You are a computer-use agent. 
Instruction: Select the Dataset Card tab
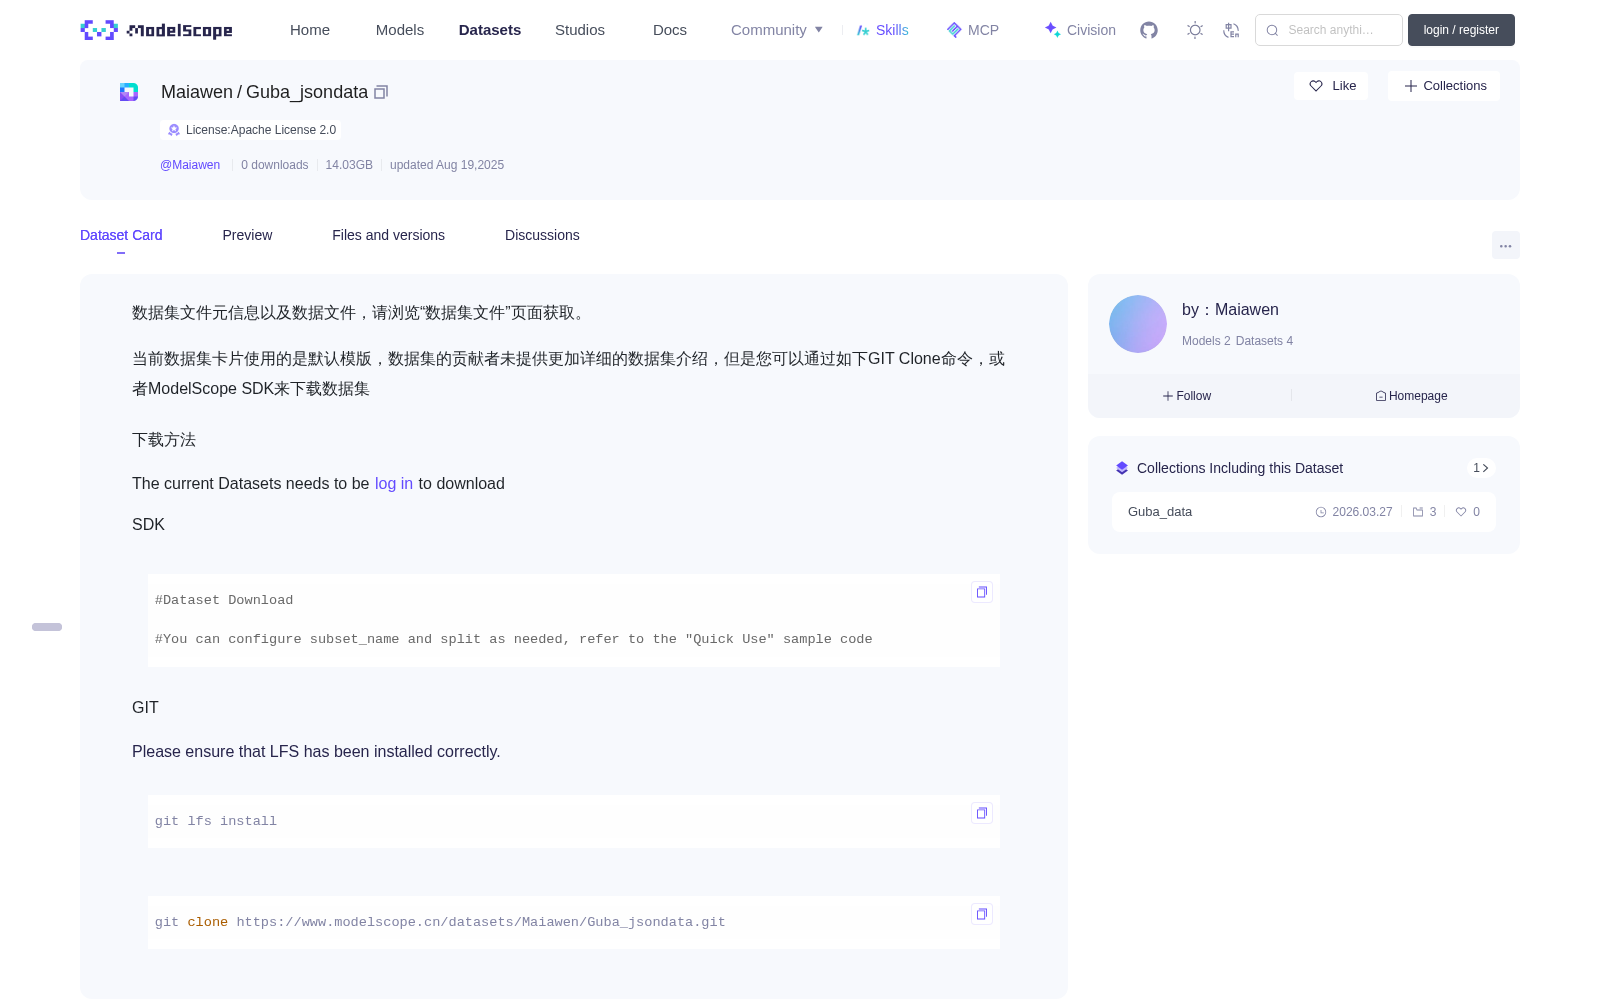121,235
